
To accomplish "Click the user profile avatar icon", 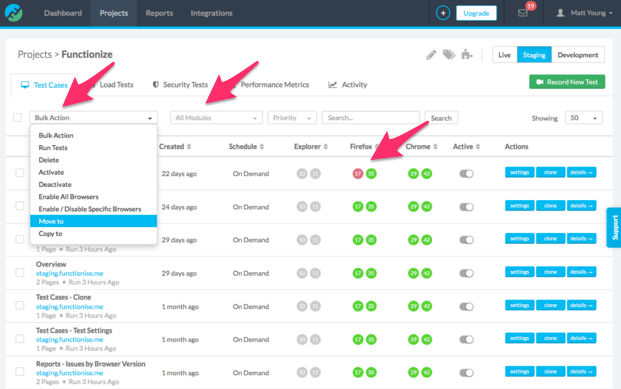I will point(560,13).
